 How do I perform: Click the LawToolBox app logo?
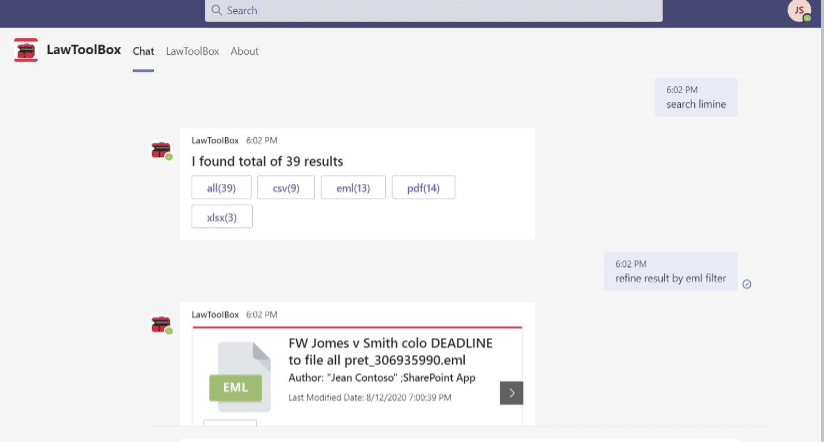click(x=26, y=51)
